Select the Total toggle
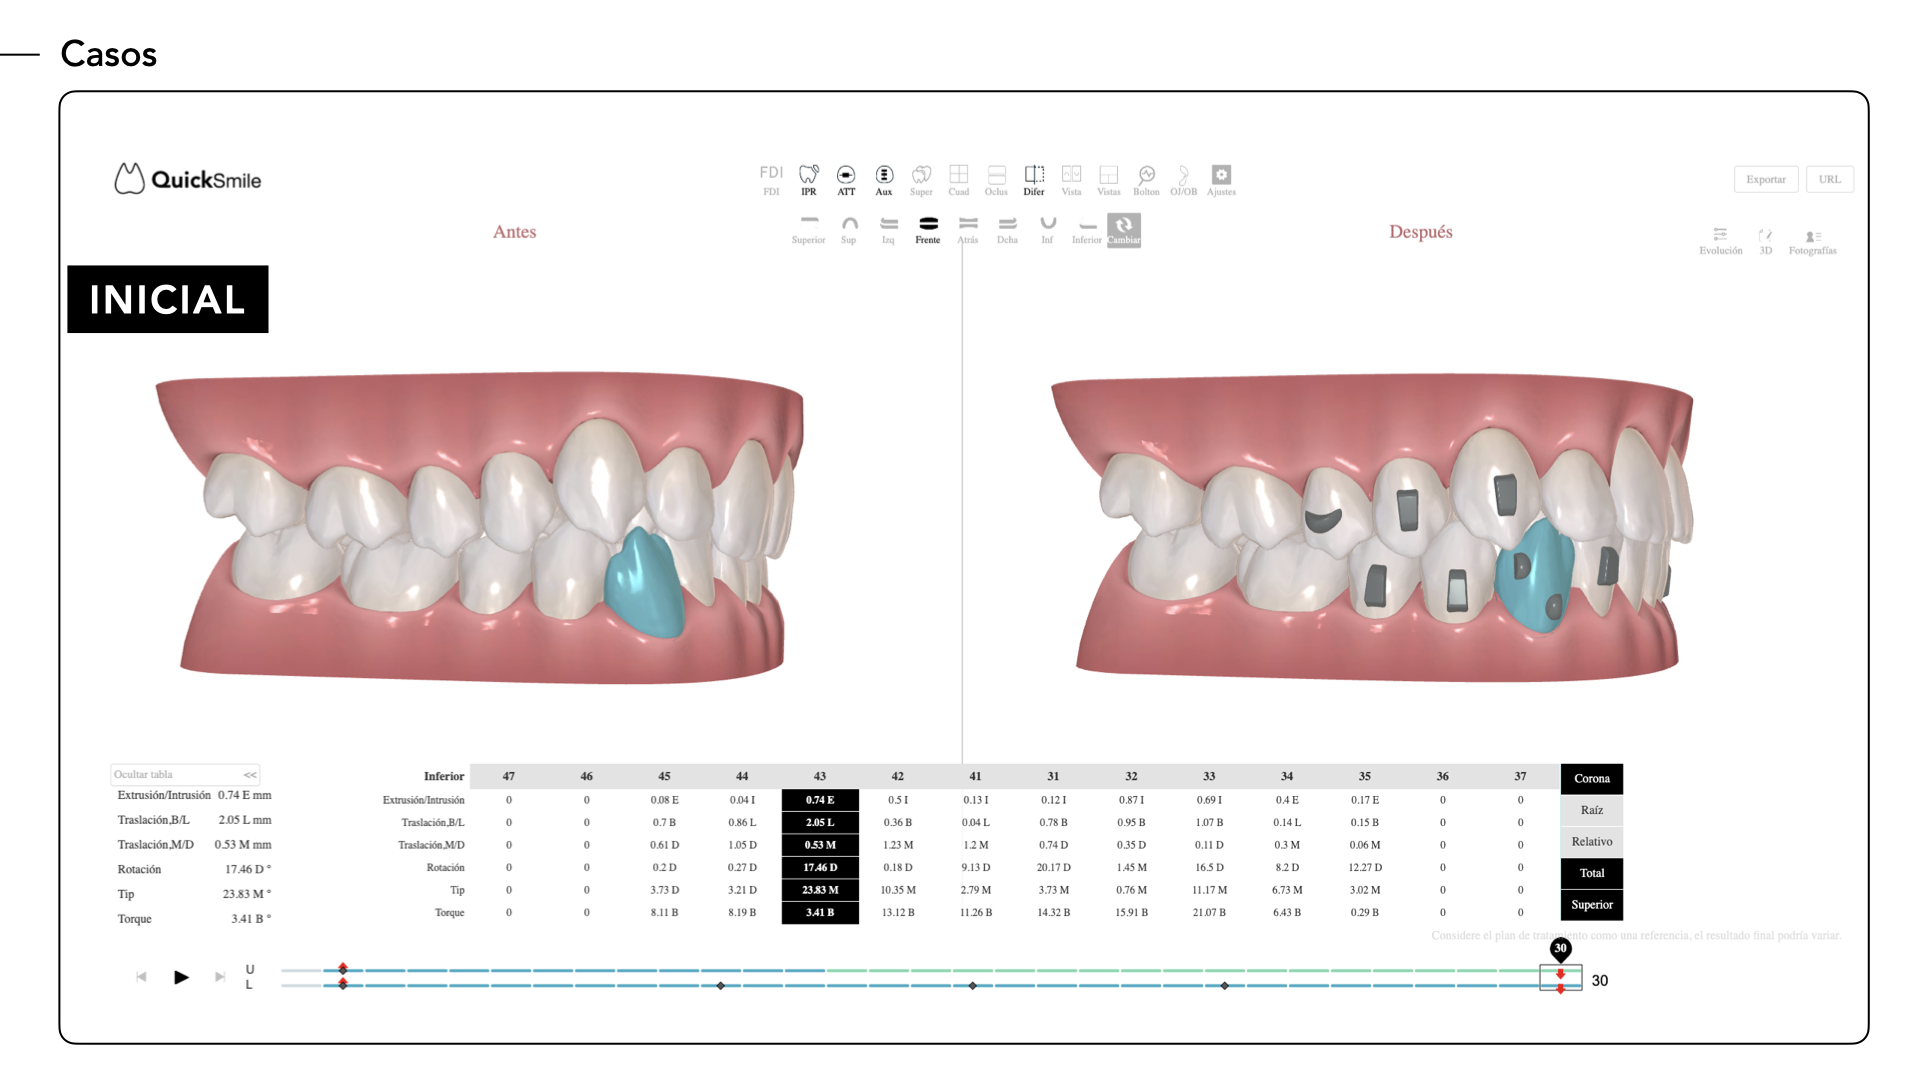Screen dimensions: 1920x1080 click(x=1592, y=873)
